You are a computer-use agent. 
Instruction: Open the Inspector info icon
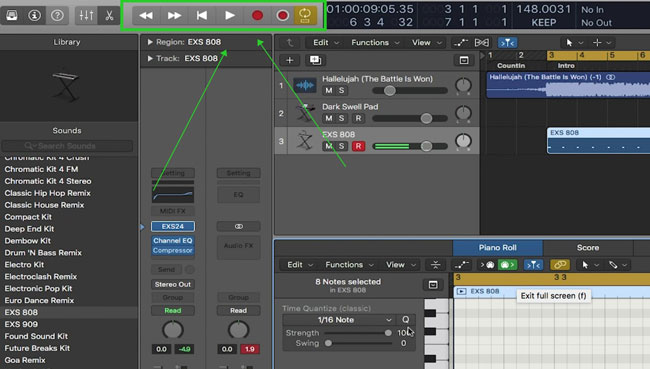[34, 15]
